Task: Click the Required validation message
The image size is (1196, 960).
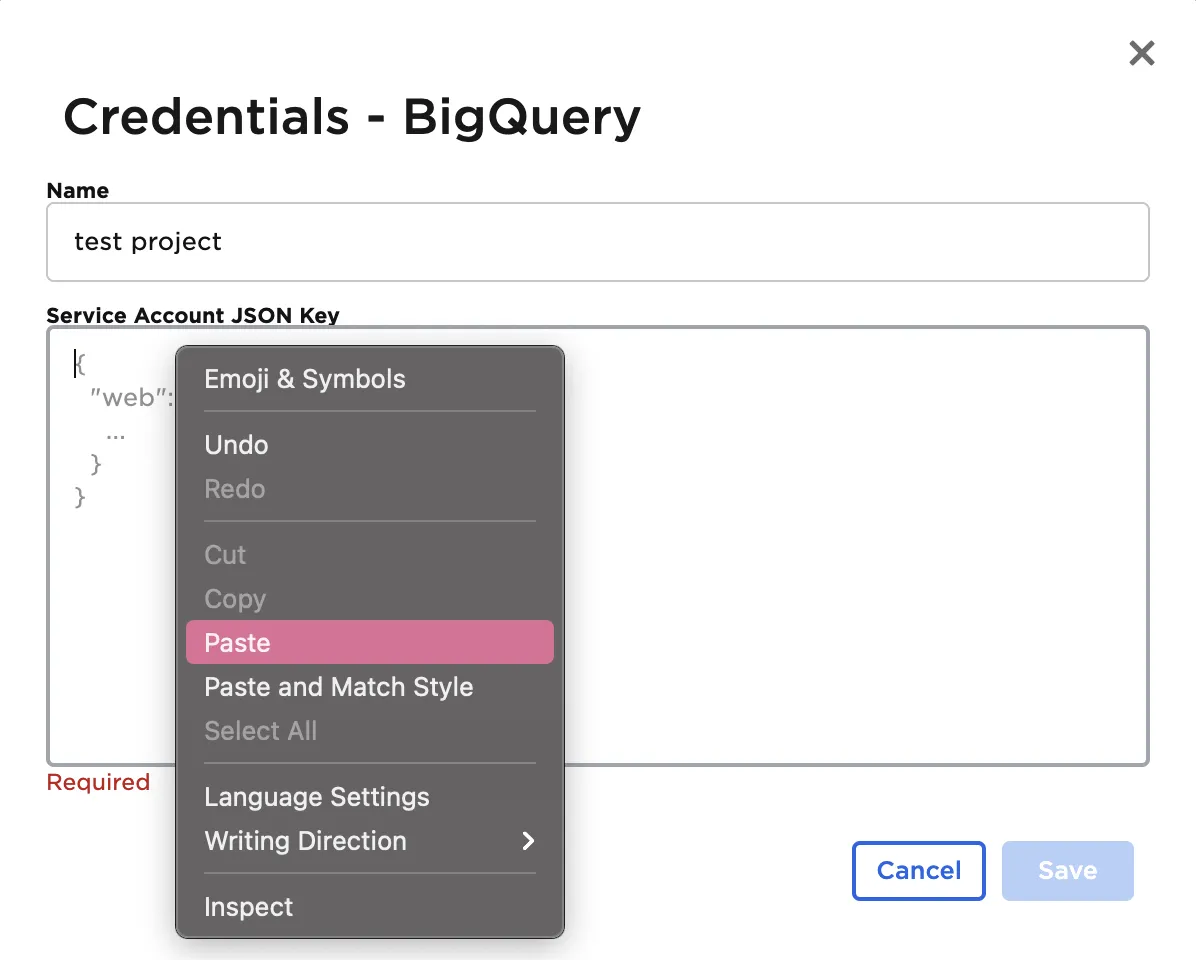Action: (98, 782)
